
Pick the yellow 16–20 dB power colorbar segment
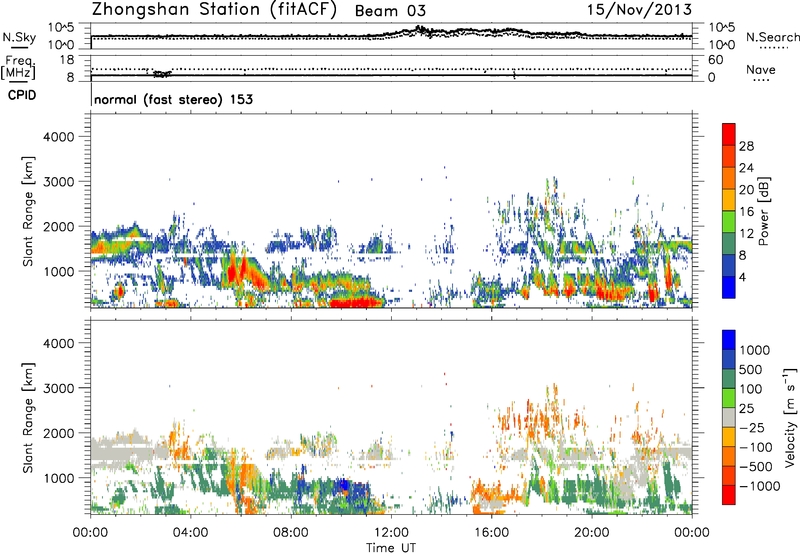729,200
